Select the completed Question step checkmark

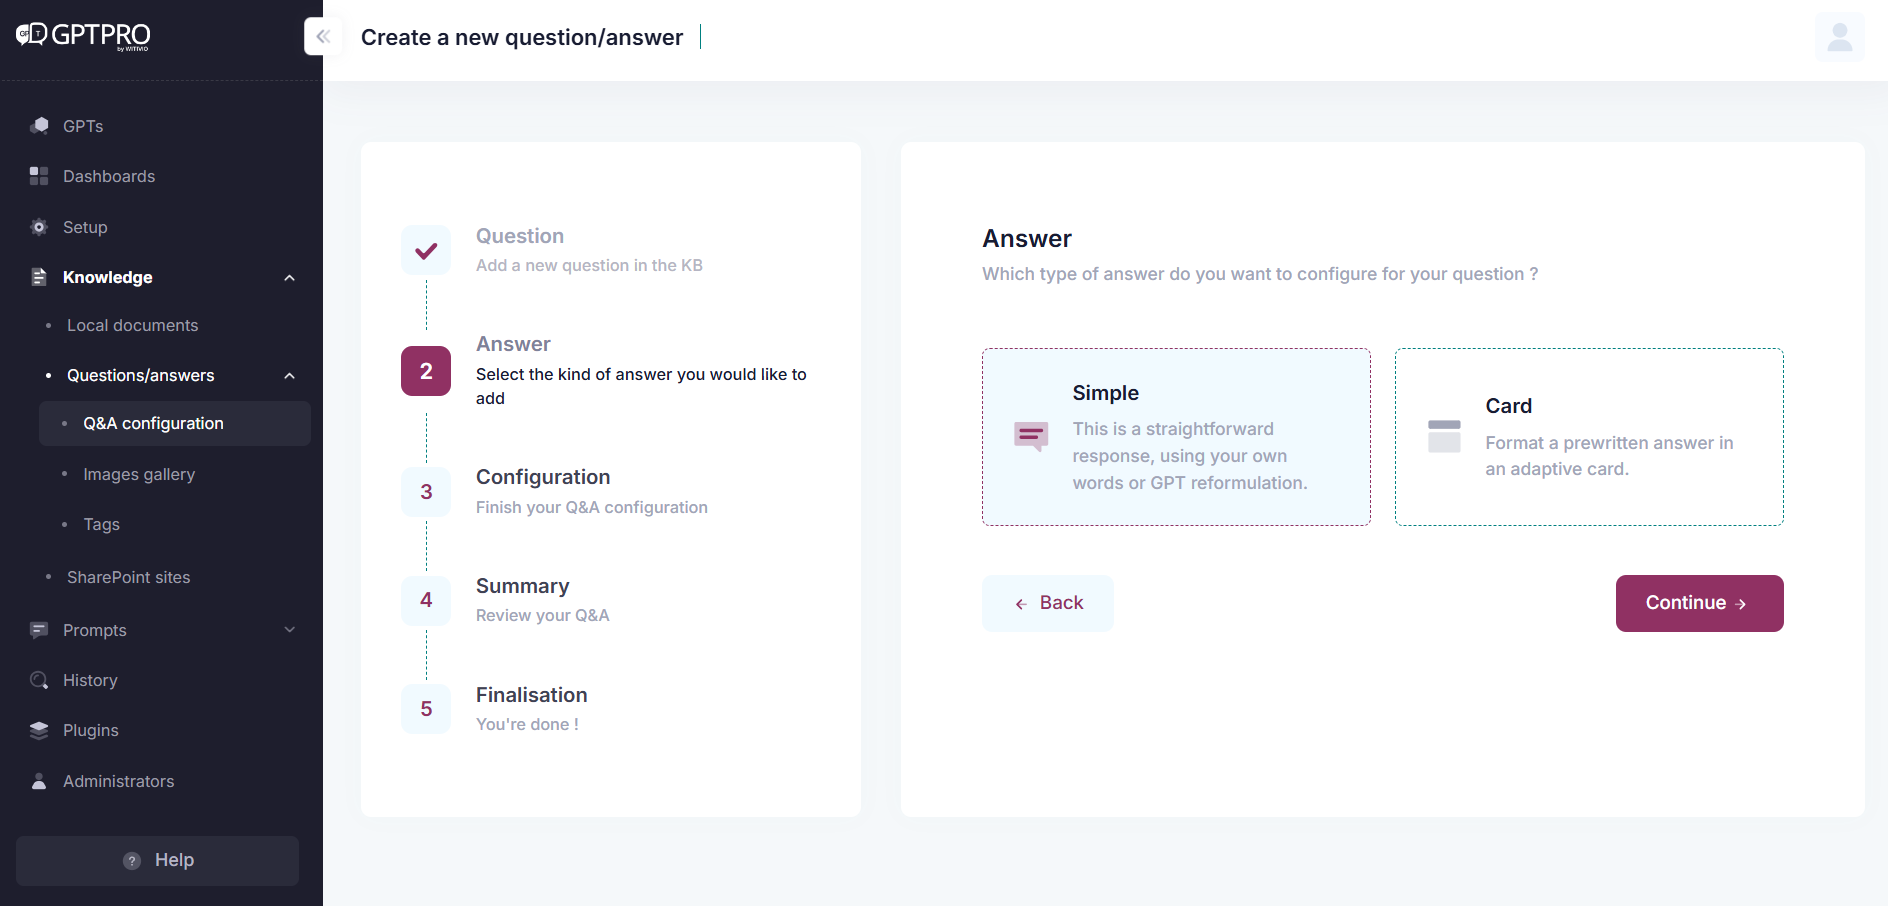(426, 250)
